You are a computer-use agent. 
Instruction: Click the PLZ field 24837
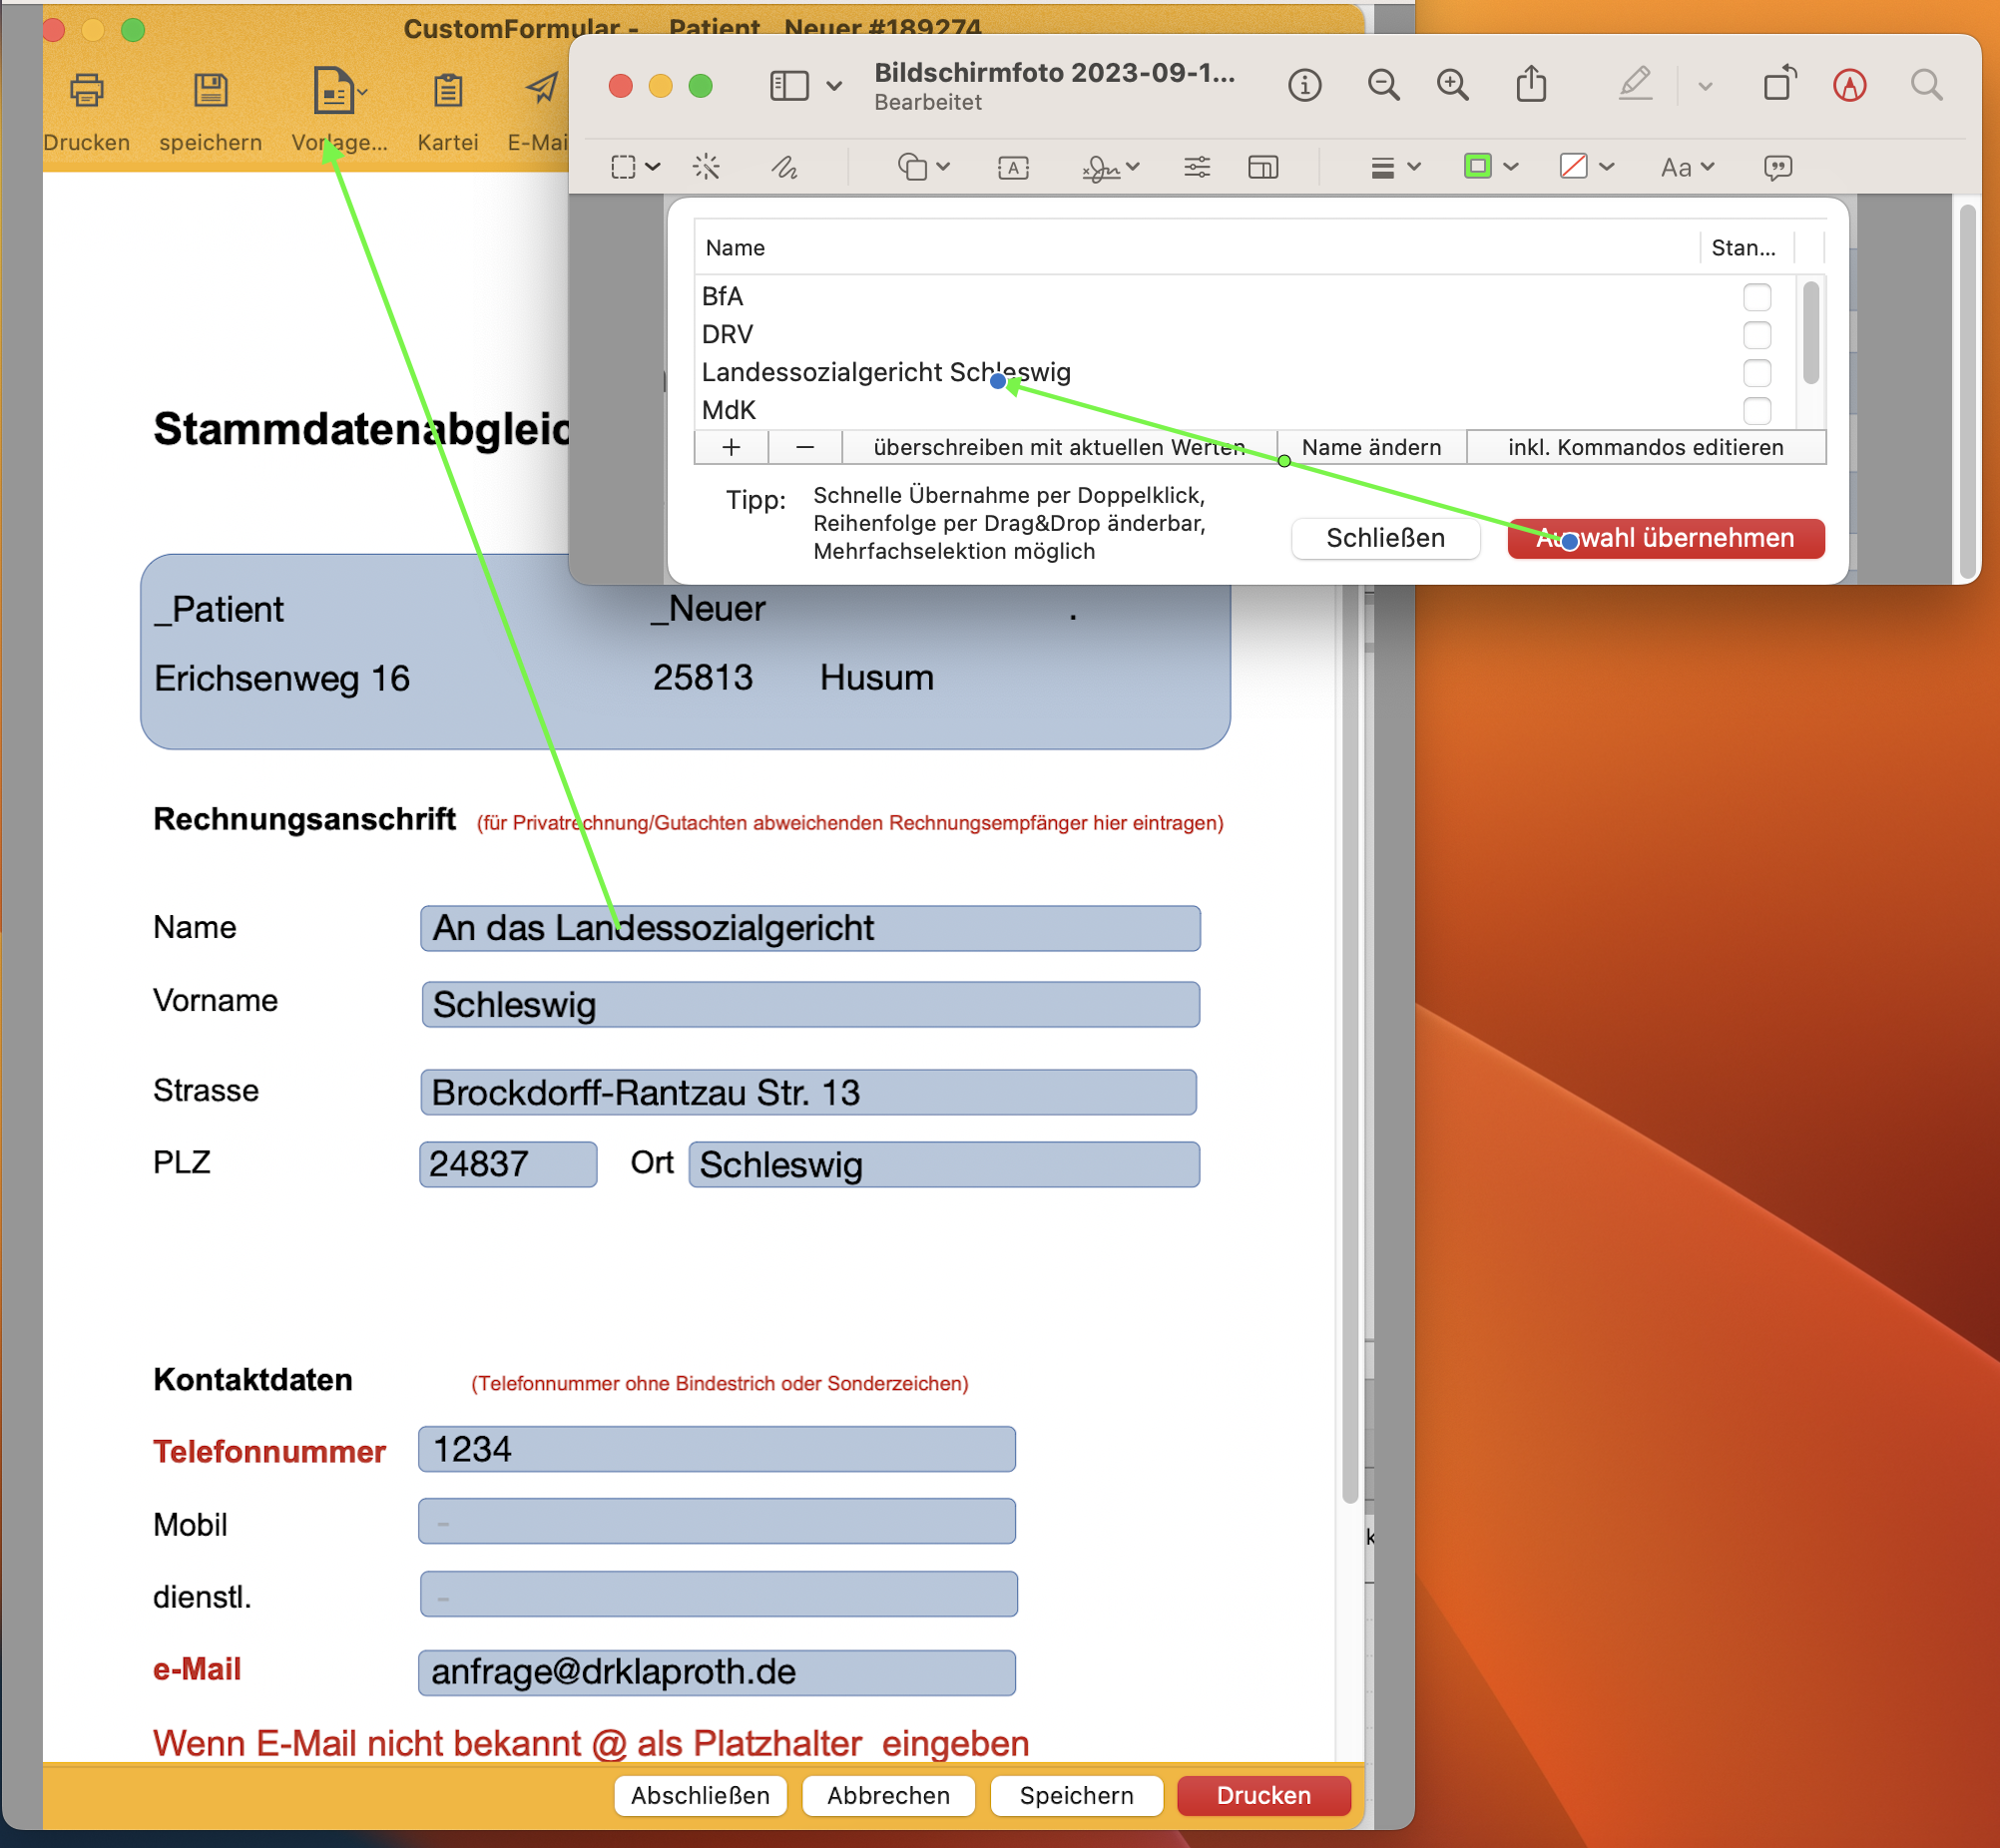point(508,1164)
